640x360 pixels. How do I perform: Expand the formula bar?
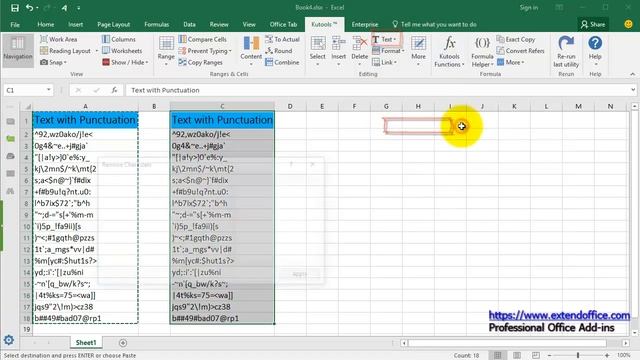point(633,90)
